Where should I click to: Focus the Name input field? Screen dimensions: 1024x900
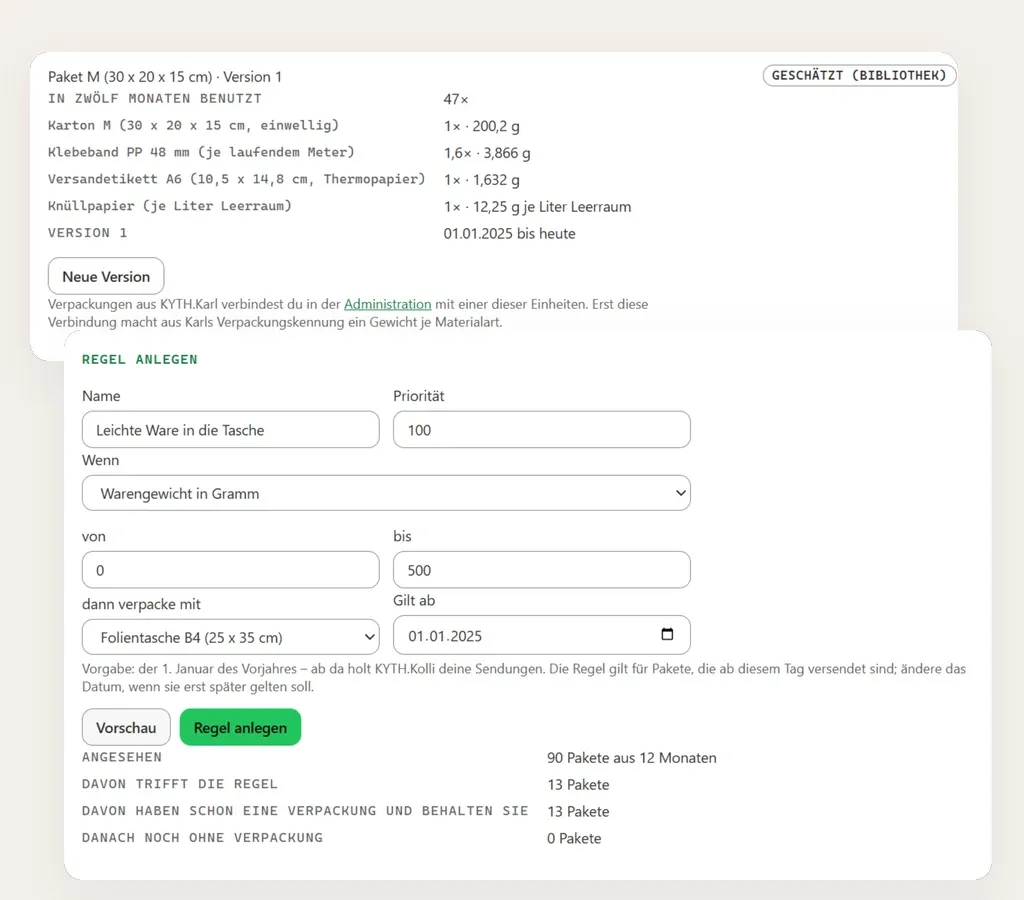click(231, 430)
